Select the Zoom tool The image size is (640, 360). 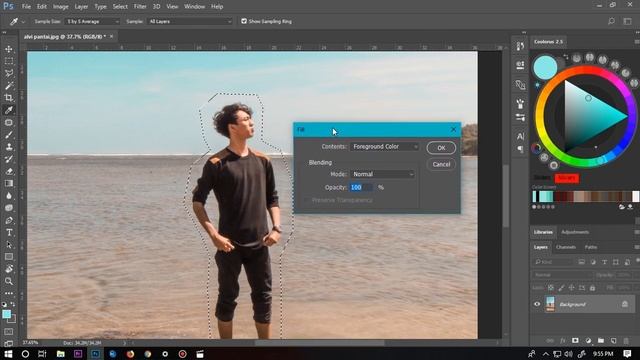tap(9, 281)
